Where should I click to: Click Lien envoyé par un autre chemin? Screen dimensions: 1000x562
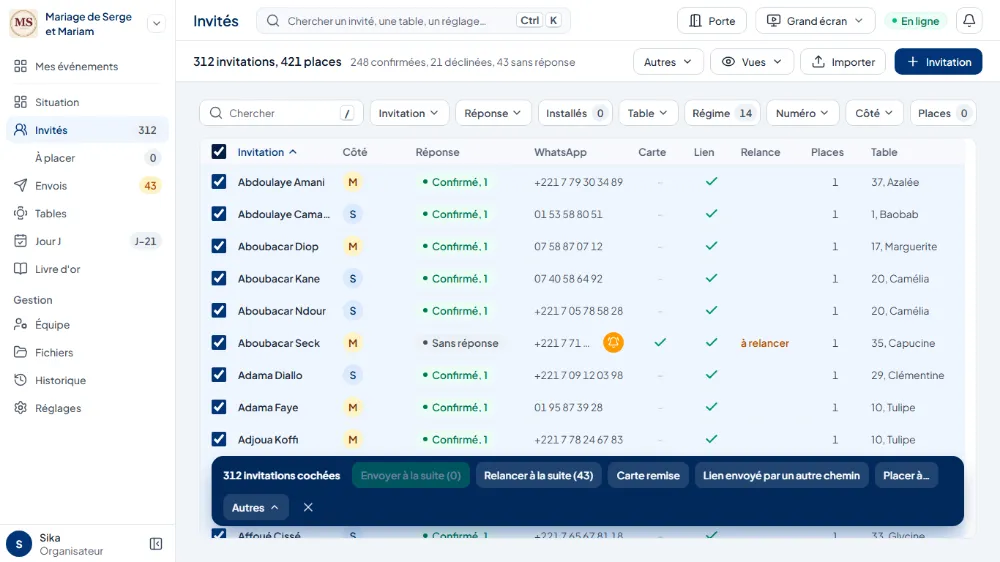pyautogui.click(x=781, y=475)
